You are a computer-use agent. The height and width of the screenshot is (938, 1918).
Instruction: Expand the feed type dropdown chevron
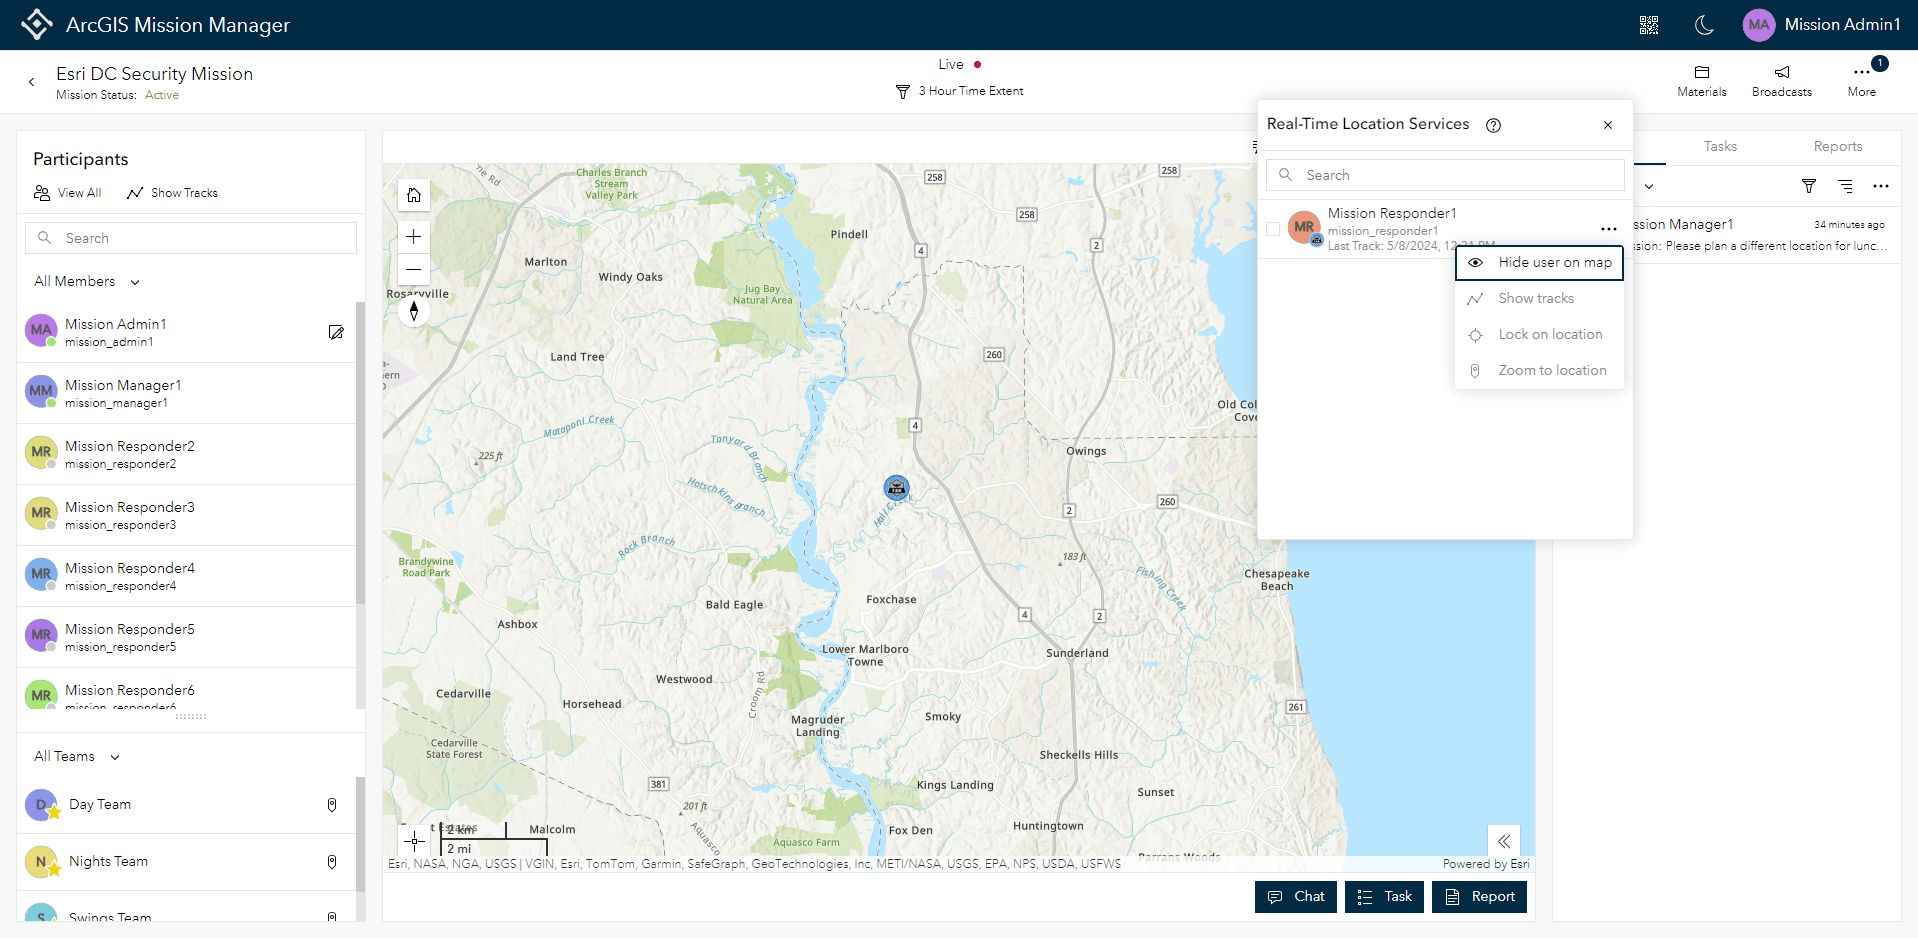tap(1649, 186)
